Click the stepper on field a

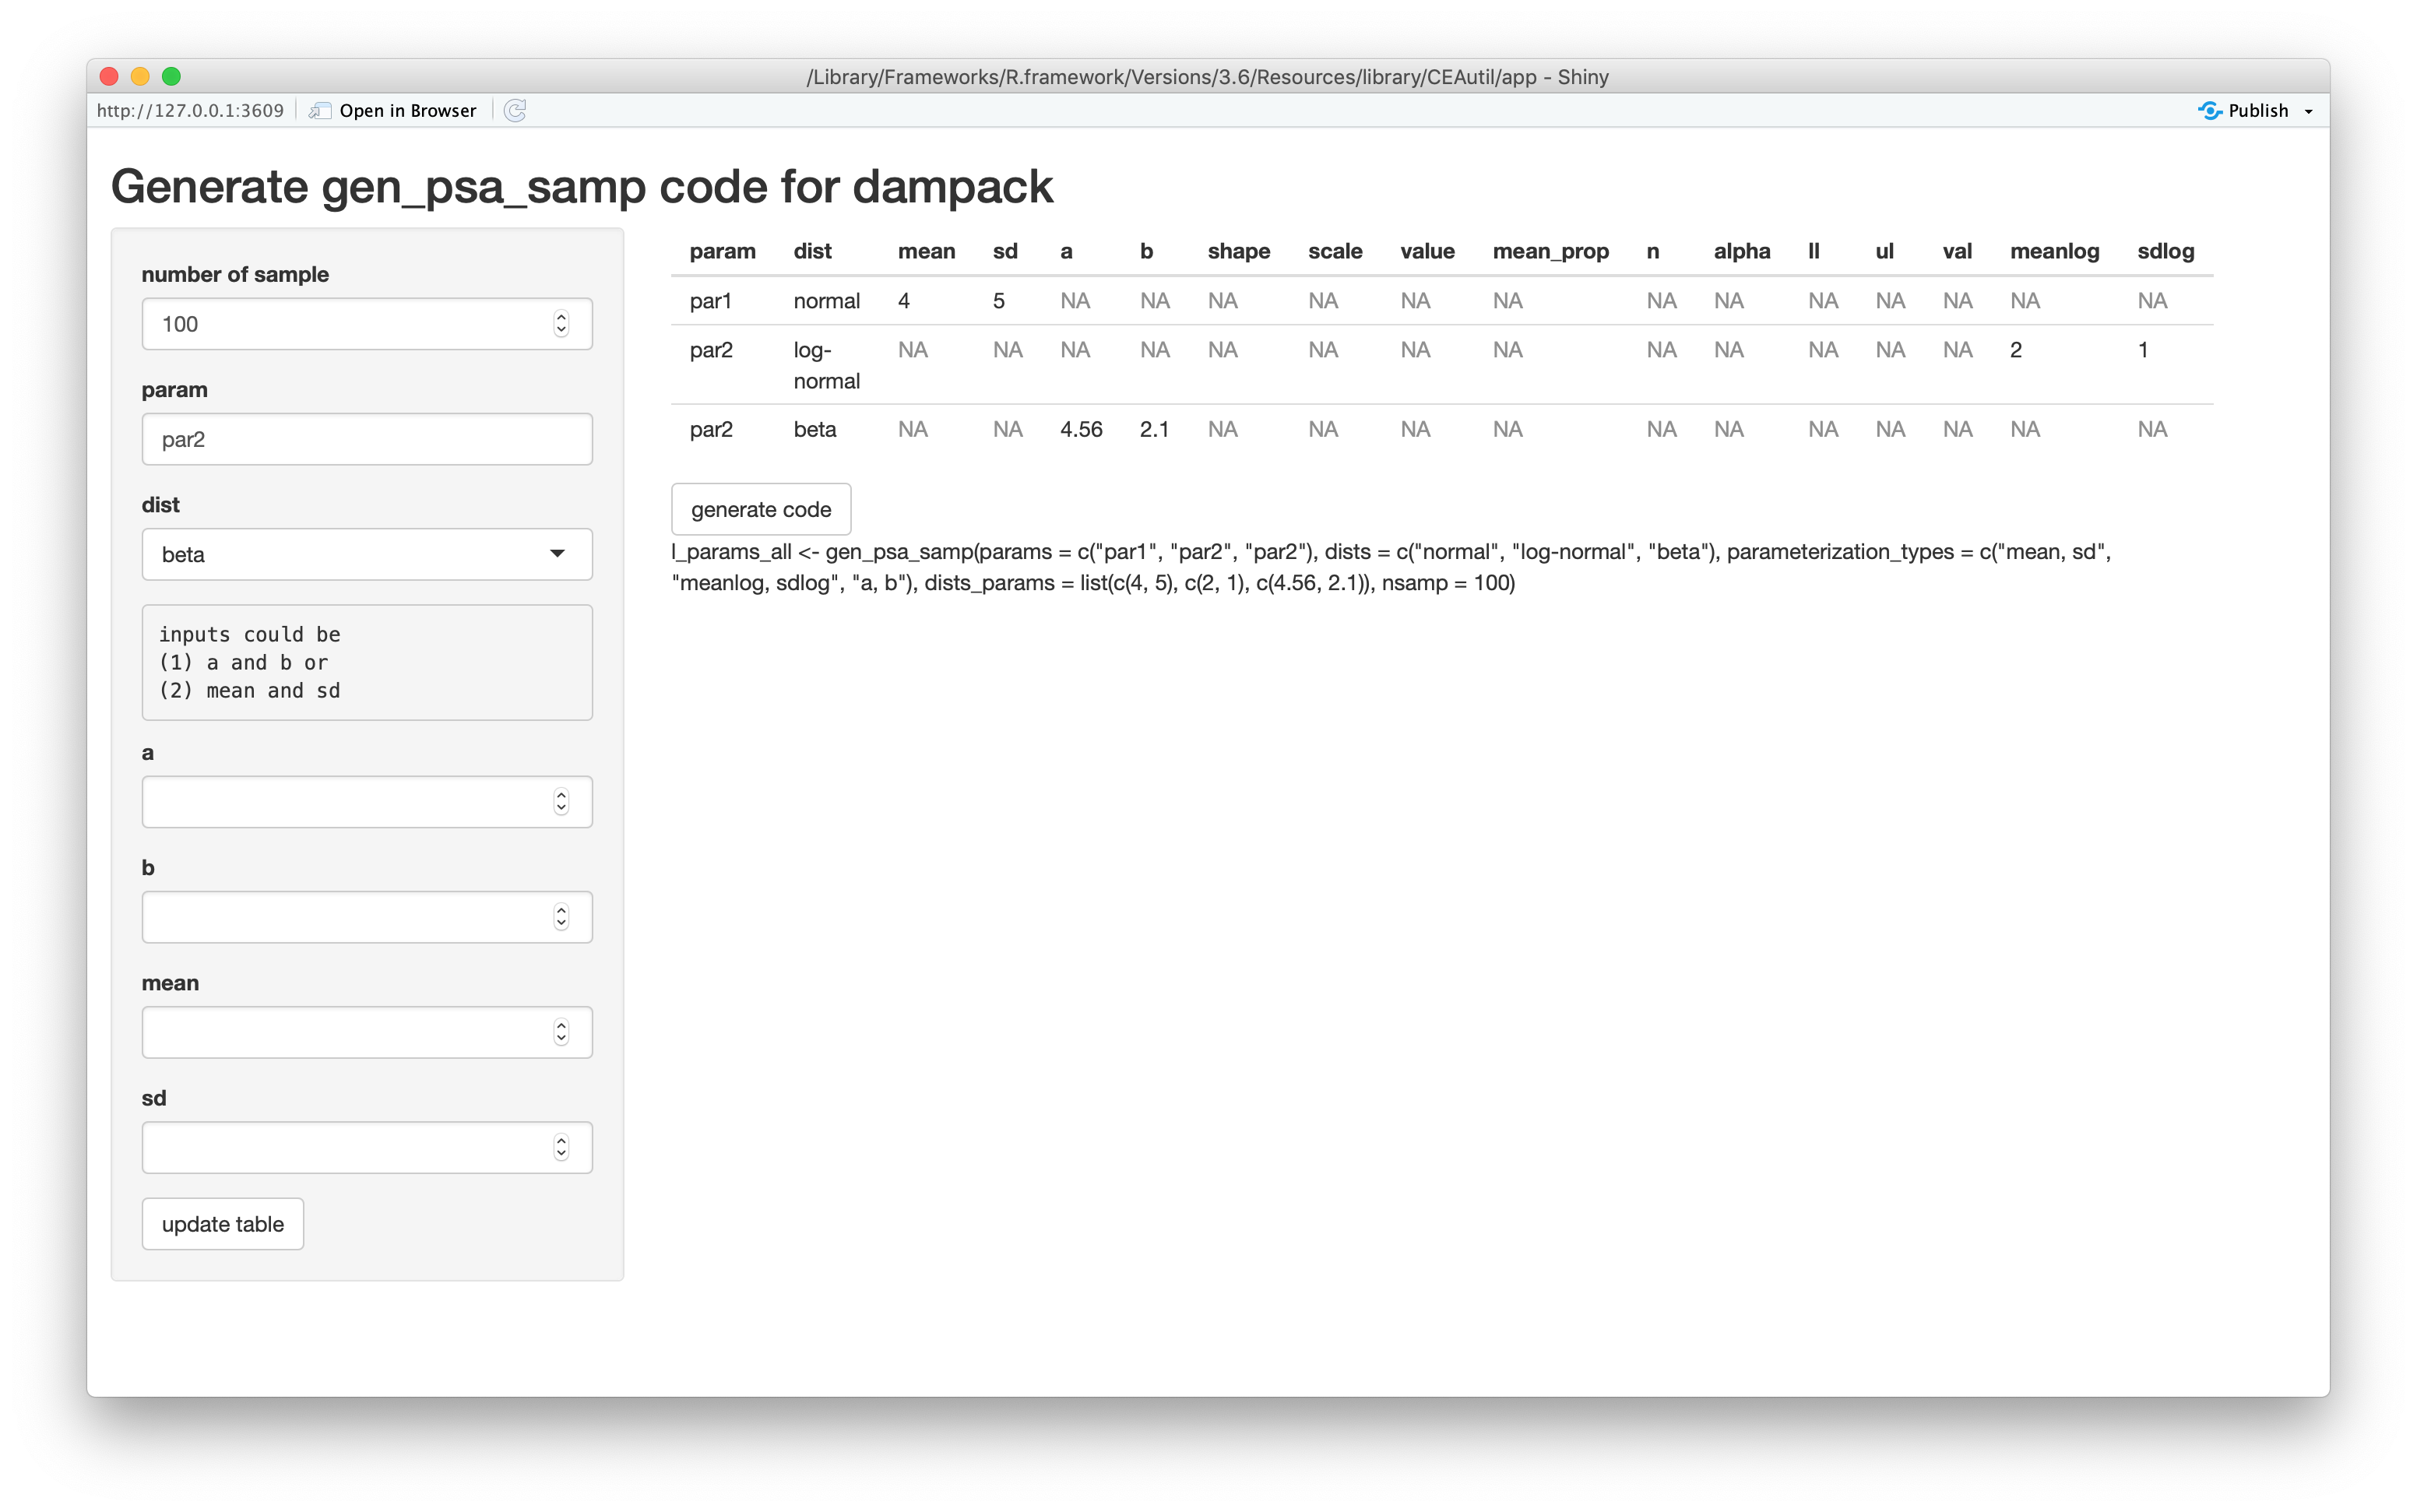561,802
